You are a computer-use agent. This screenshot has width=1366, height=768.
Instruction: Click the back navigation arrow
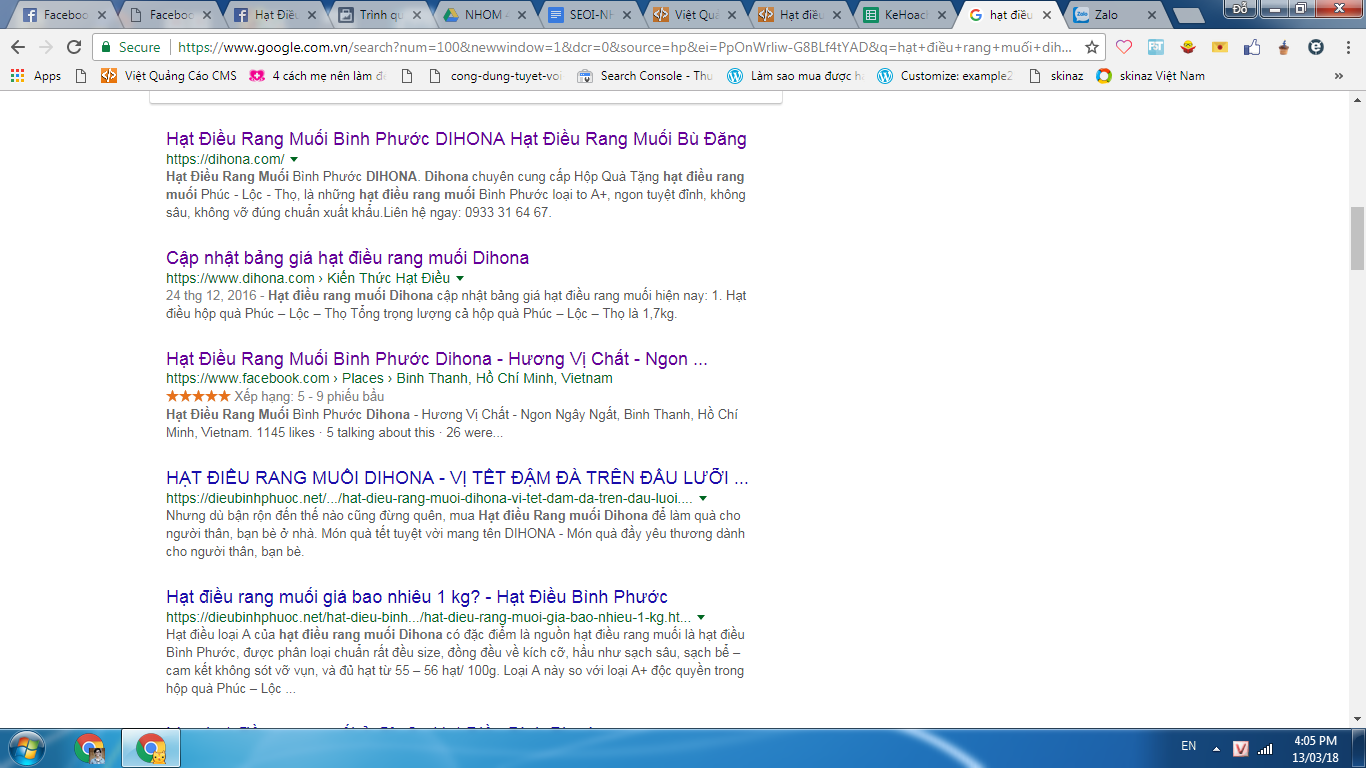18,47
